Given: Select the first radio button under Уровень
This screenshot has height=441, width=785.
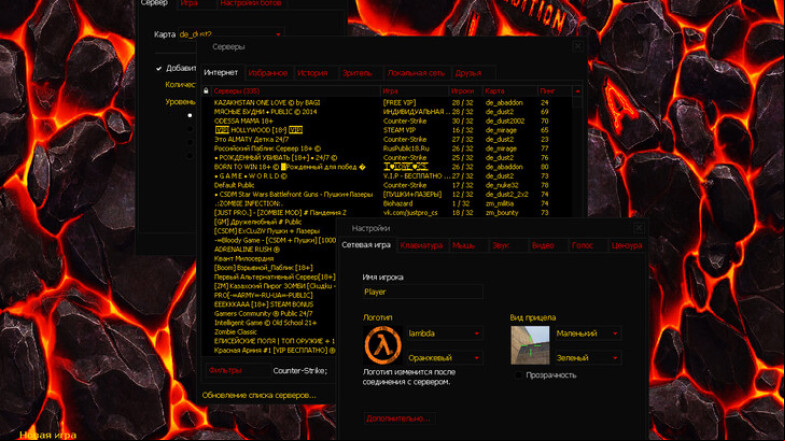Looking at the screenshot, I should click(190, 115).
